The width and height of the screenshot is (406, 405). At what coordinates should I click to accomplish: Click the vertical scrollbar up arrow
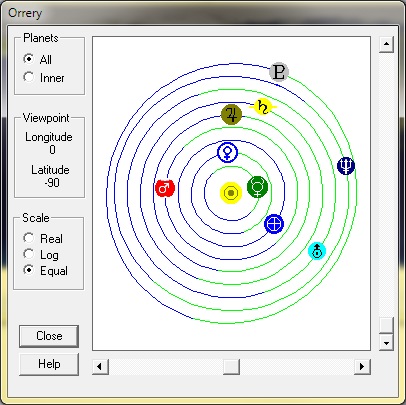point(386,44)
